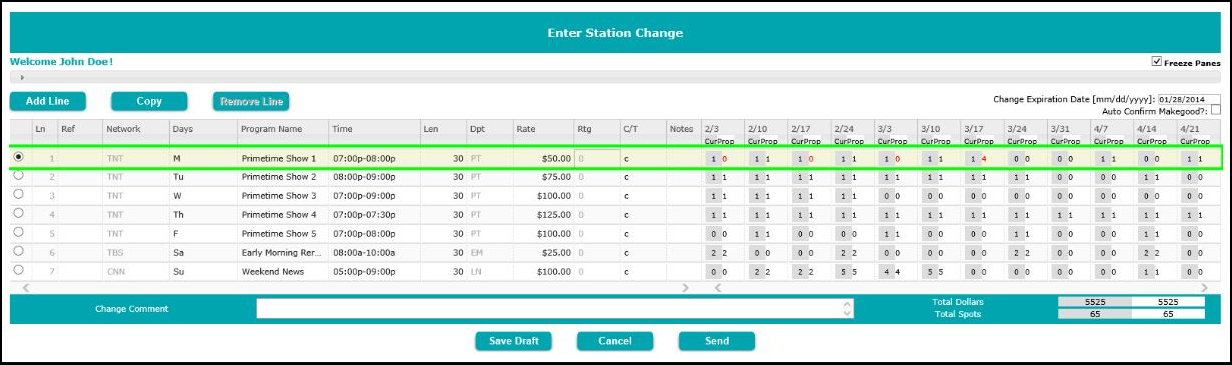Click the $50.00 rate cell
Screen dimensions: 1232x365
[x=557, y=159]
